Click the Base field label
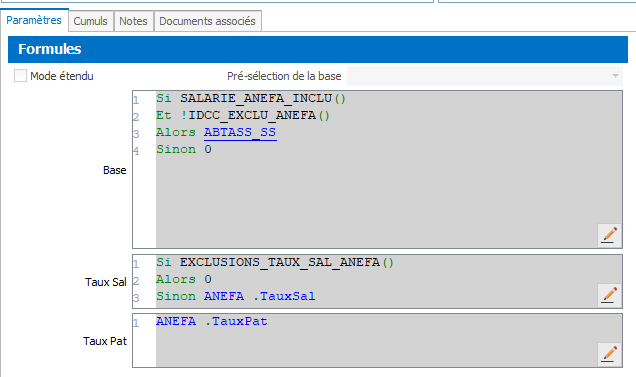Screen dimensions: 636x377 114,170
